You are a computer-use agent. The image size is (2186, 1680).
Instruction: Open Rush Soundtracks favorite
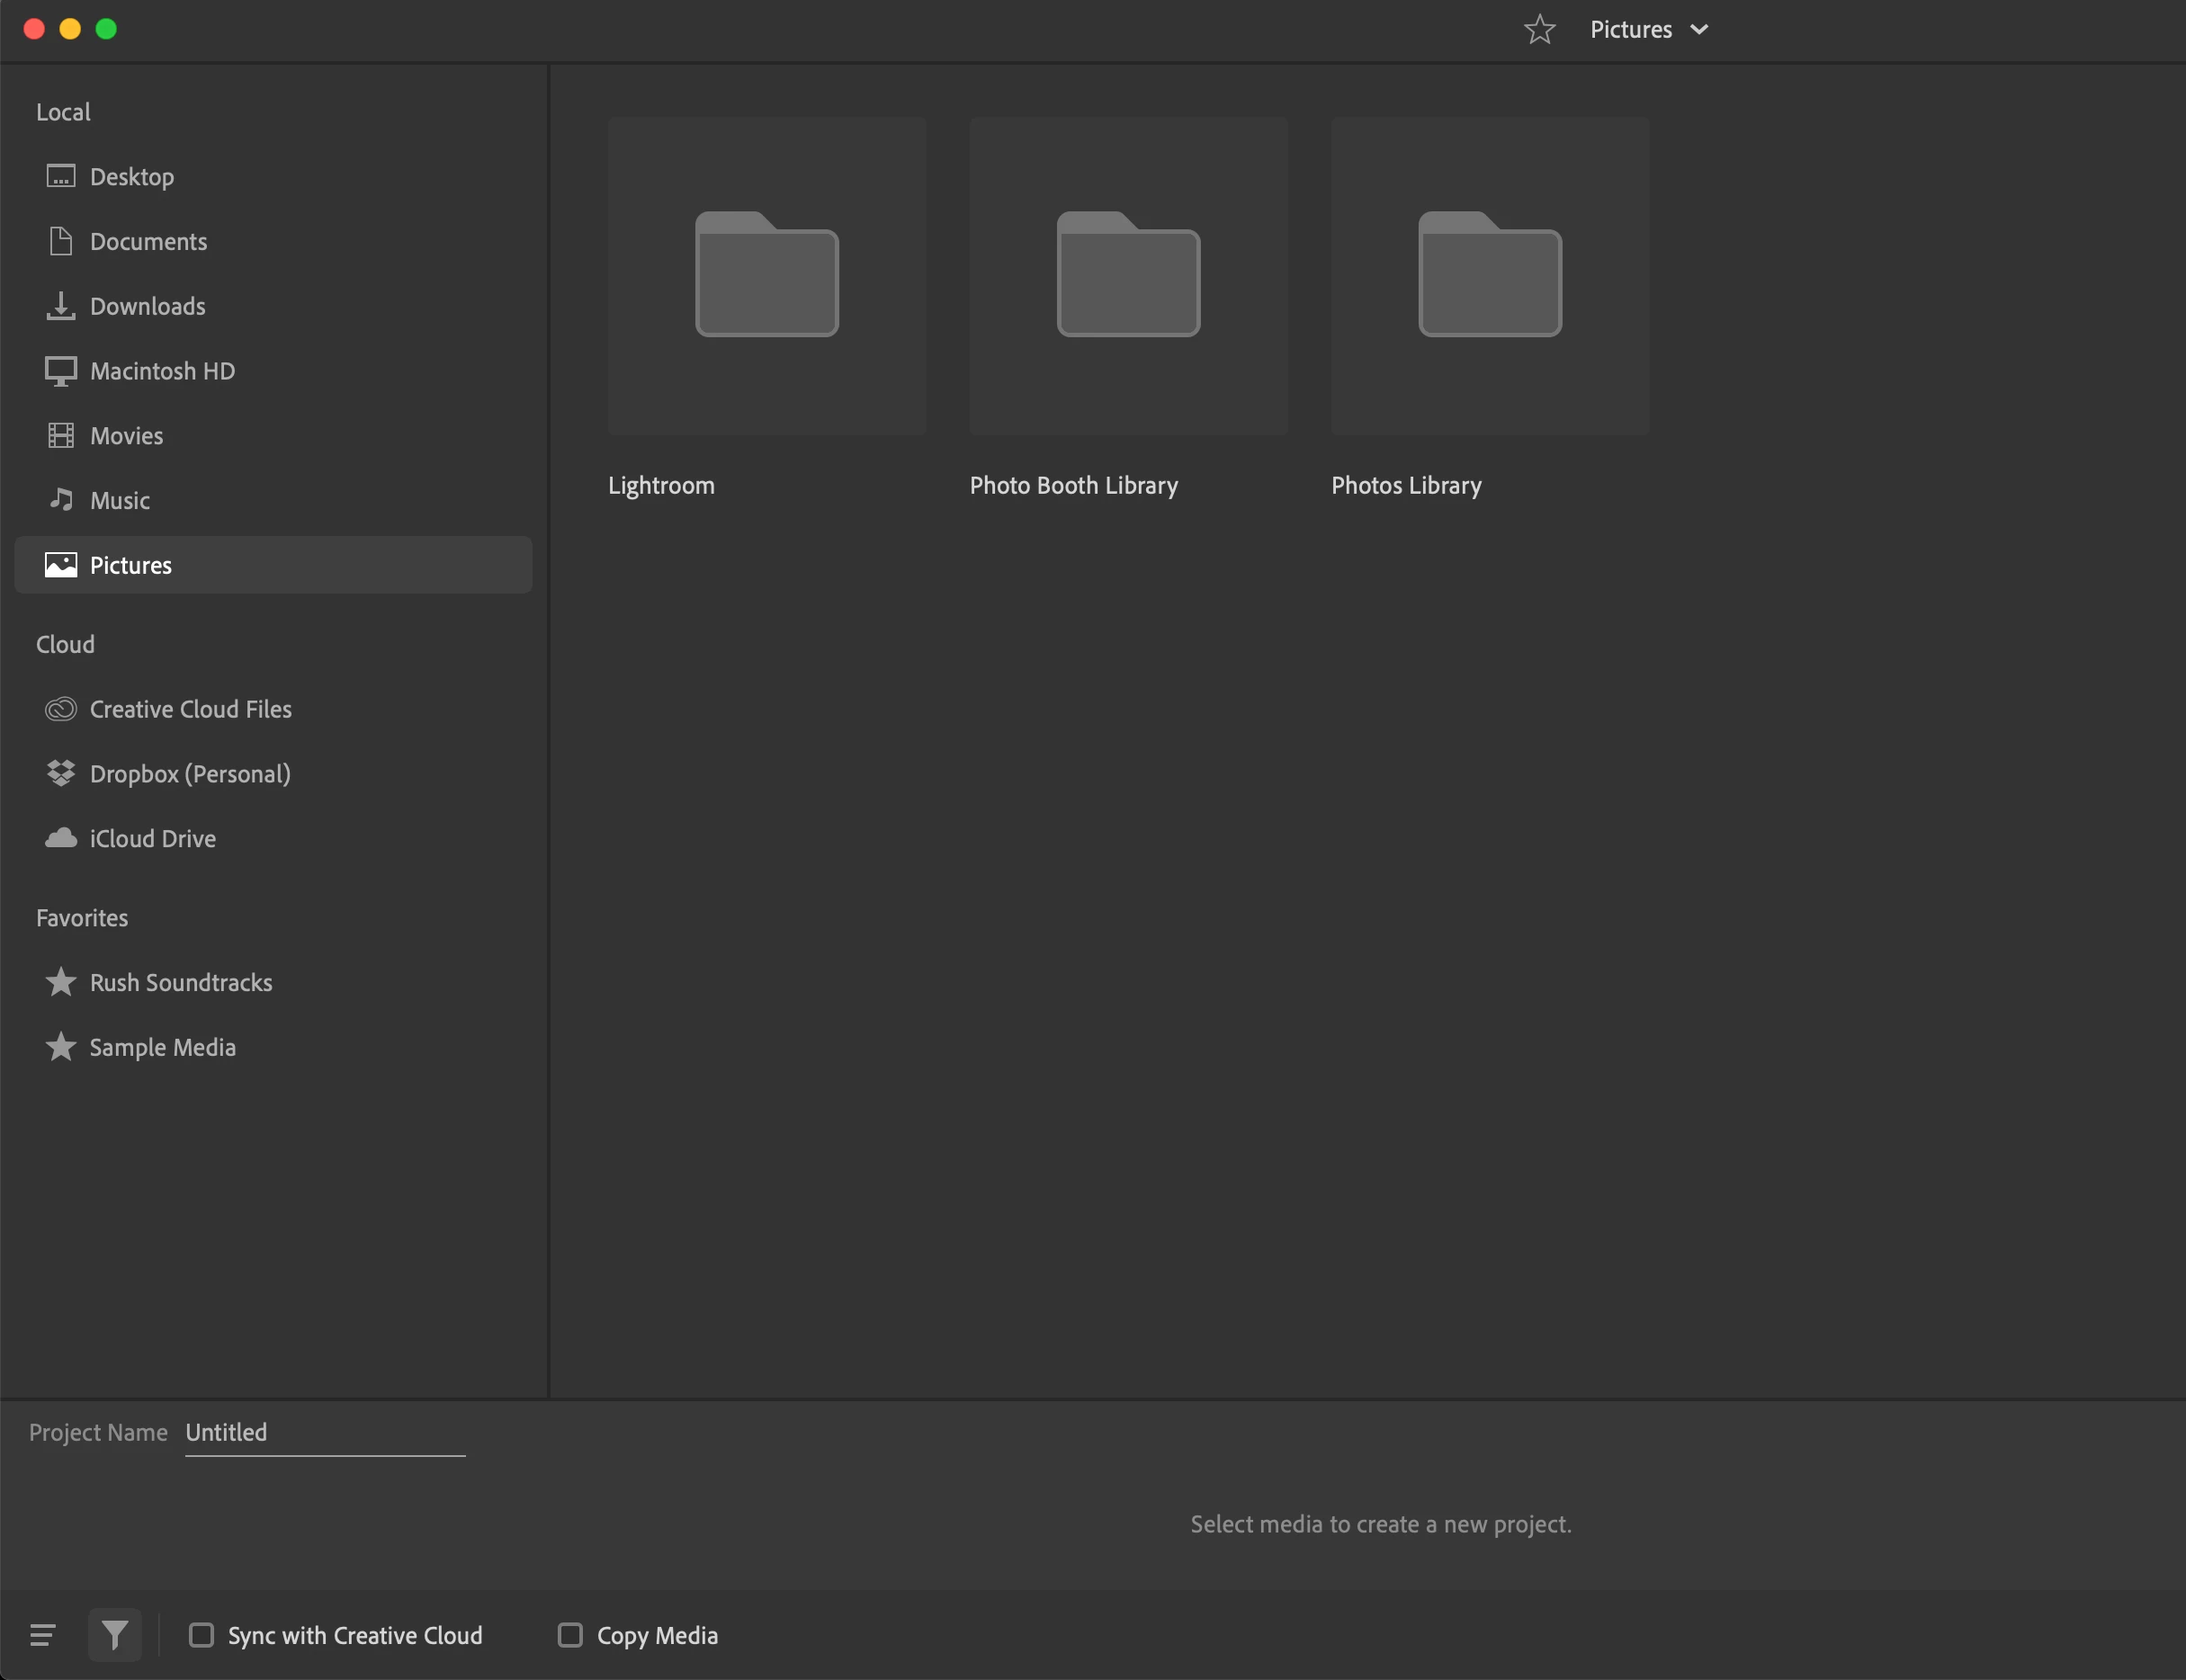181,982
